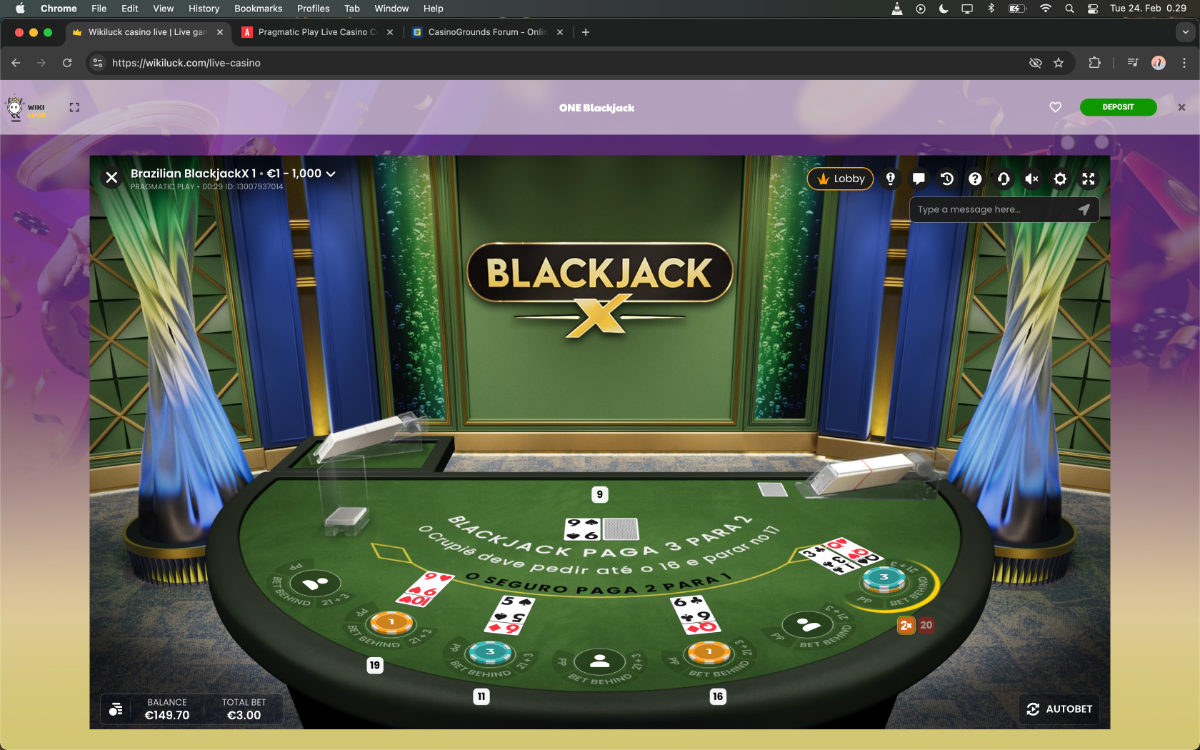Switch to CasinoGrounds Forum tab
The height and width of the screenshot is (750, 1200).
tap(484, 32)
